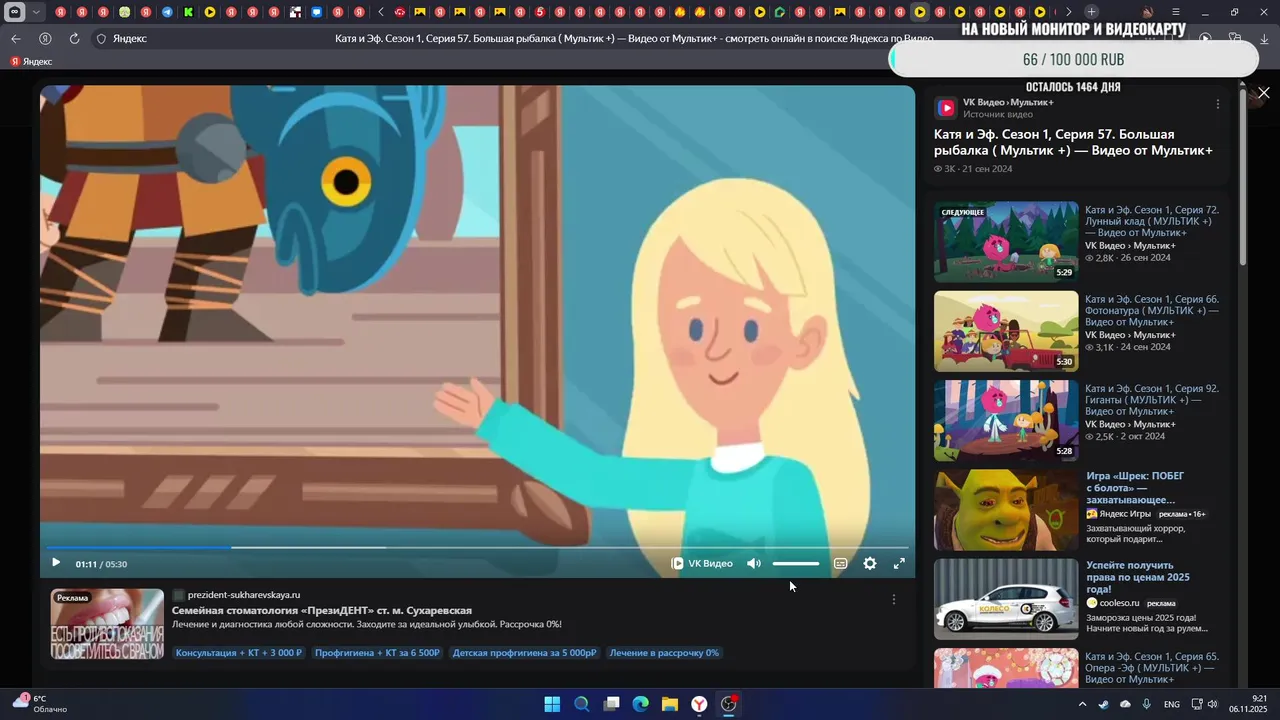Open Task View in the taskbar
1280x720 pixels.
[611, 704]
